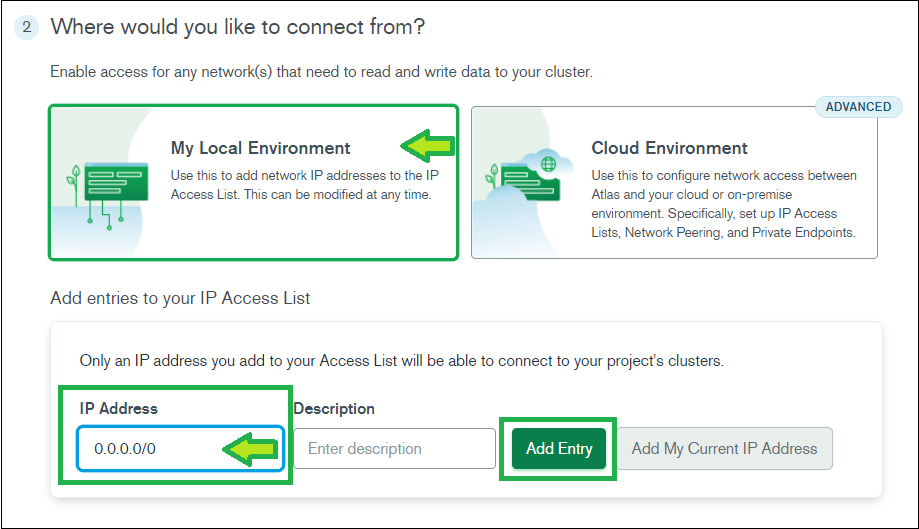Click the green arrow inside IP Address field

click(x=250, y=449)
